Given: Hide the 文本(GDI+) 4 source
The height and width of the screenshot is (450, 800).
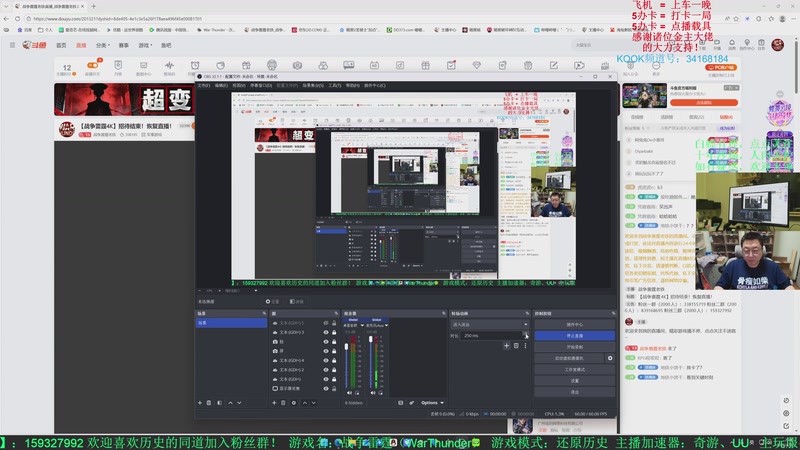Looking at the screenshot, I should coord(326,360).
